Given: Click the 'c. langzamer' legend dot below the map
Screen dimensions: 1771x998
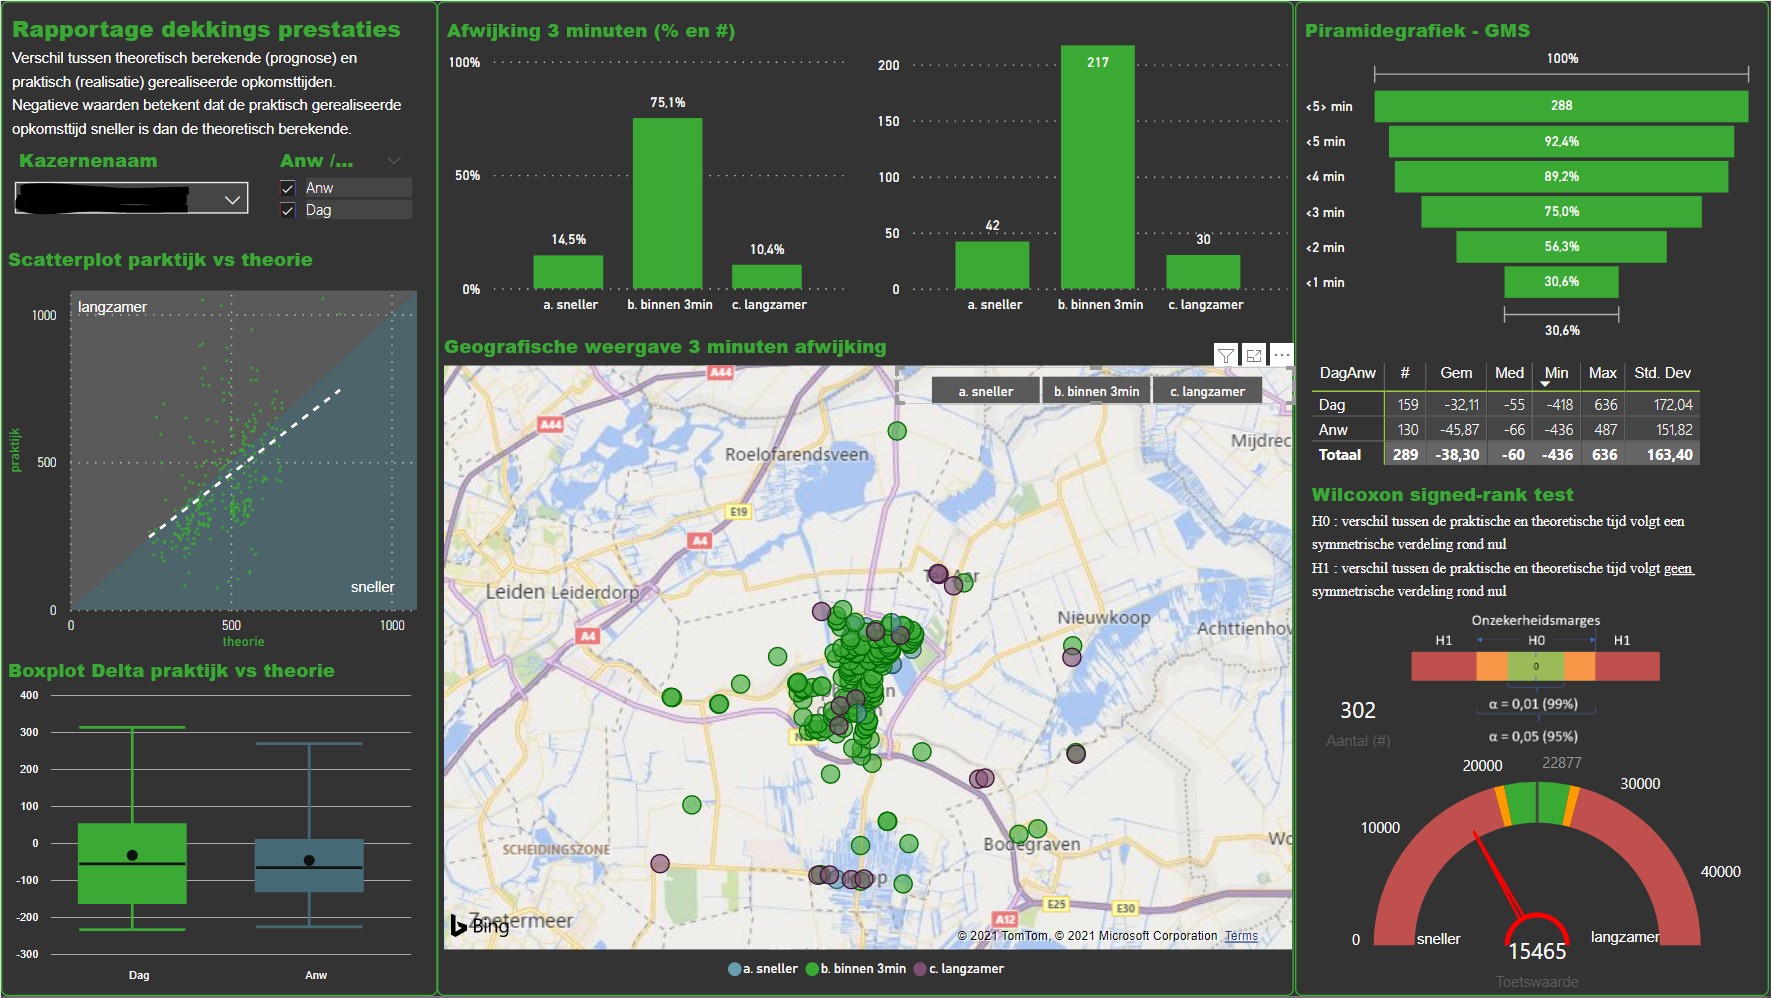Looking at the screenshot, I should point(921,969).
